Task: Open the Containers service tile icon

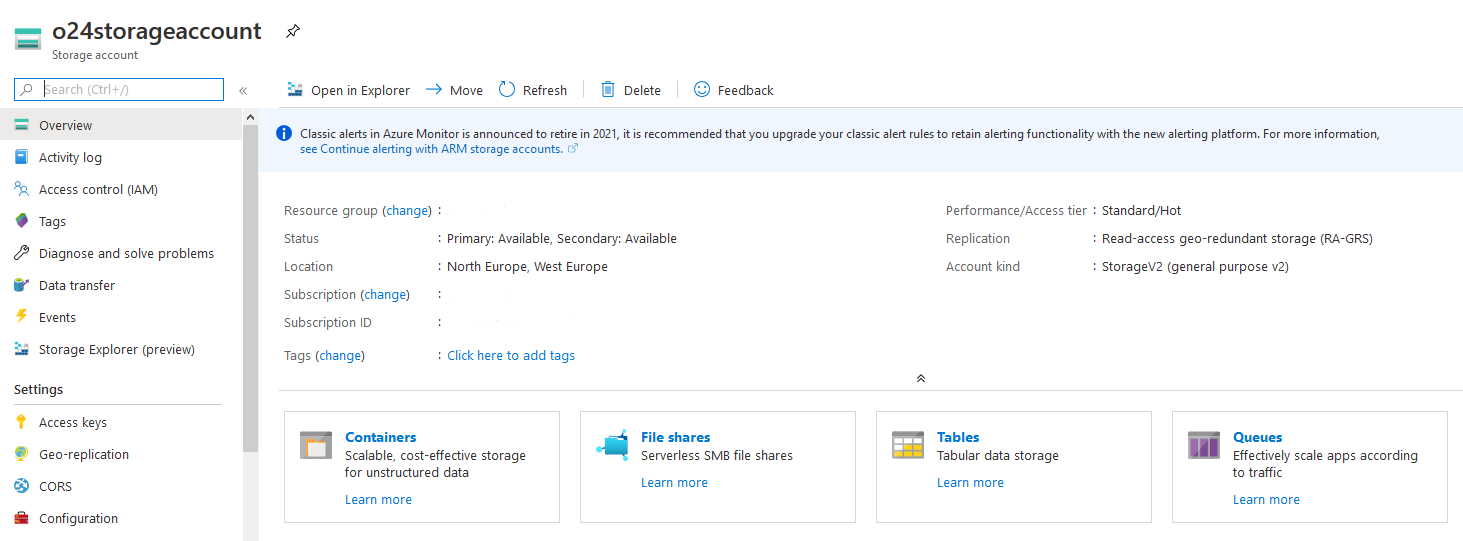Action: pos(316,446)
